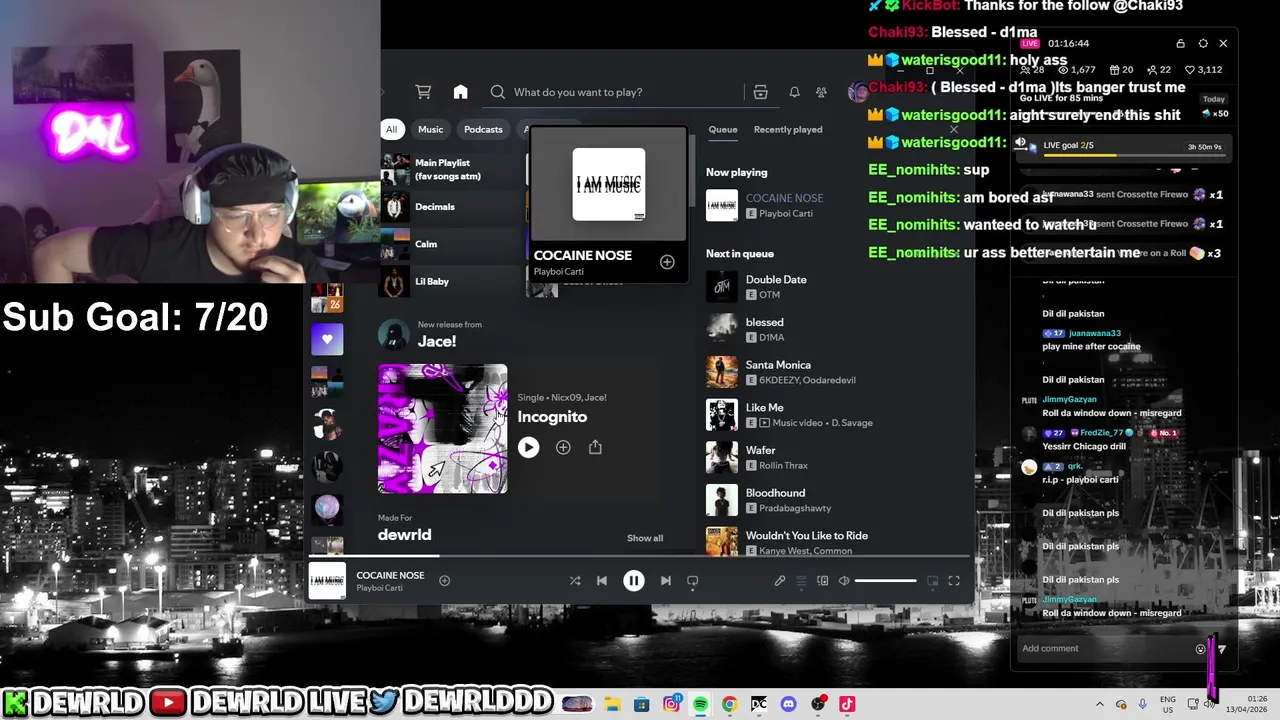Image resolution: width=1280 pixels, height=720 pixels.
Task: Open Discord from the taskbar
Action: (788, 705)
